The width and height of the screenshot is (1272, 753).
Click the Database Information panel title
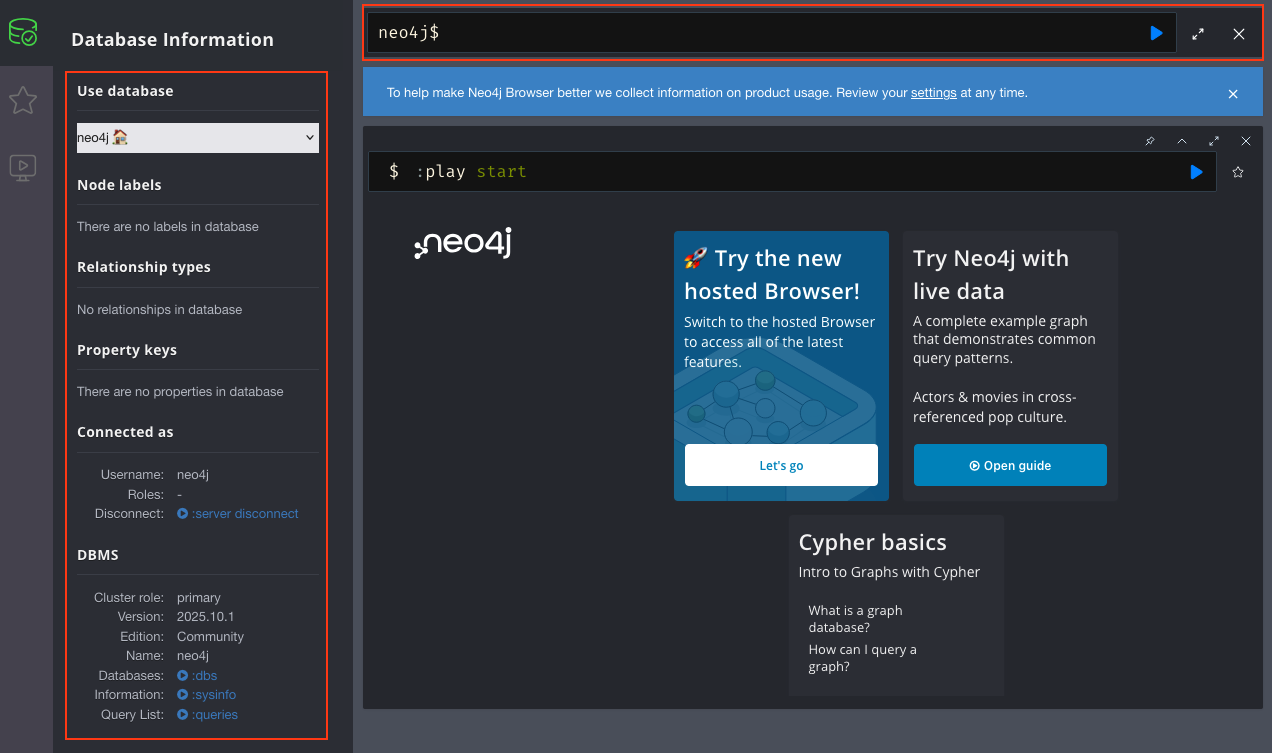tap(172, 40)
